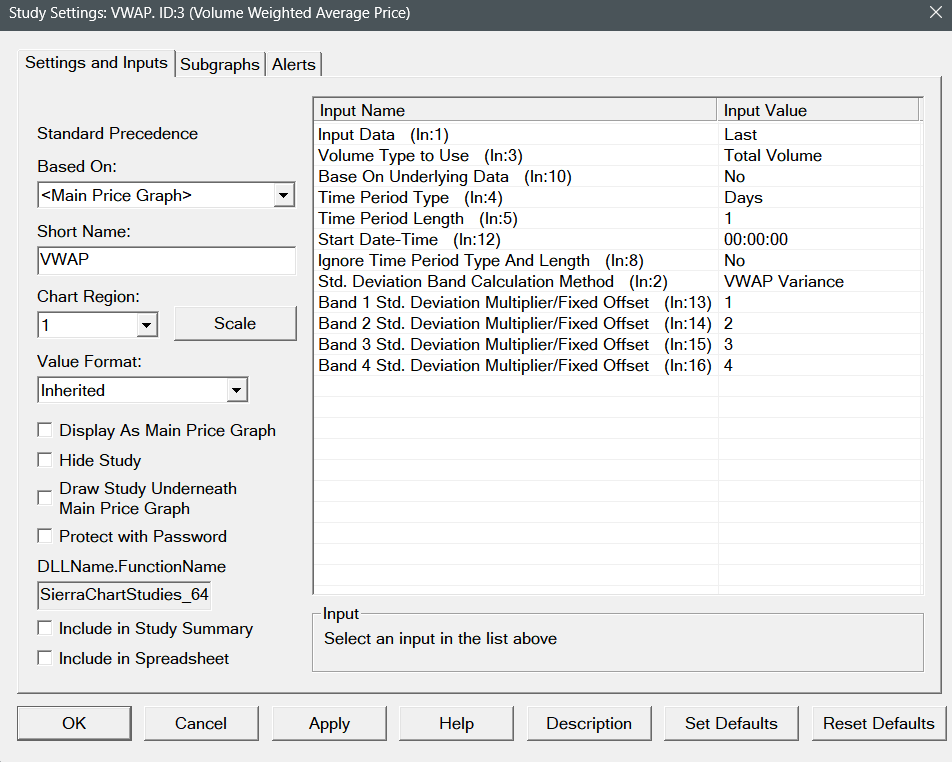Viewport: 952px width, 762px height.
Task: Enable Protect with Password option
Action: (x=45, y=536)
